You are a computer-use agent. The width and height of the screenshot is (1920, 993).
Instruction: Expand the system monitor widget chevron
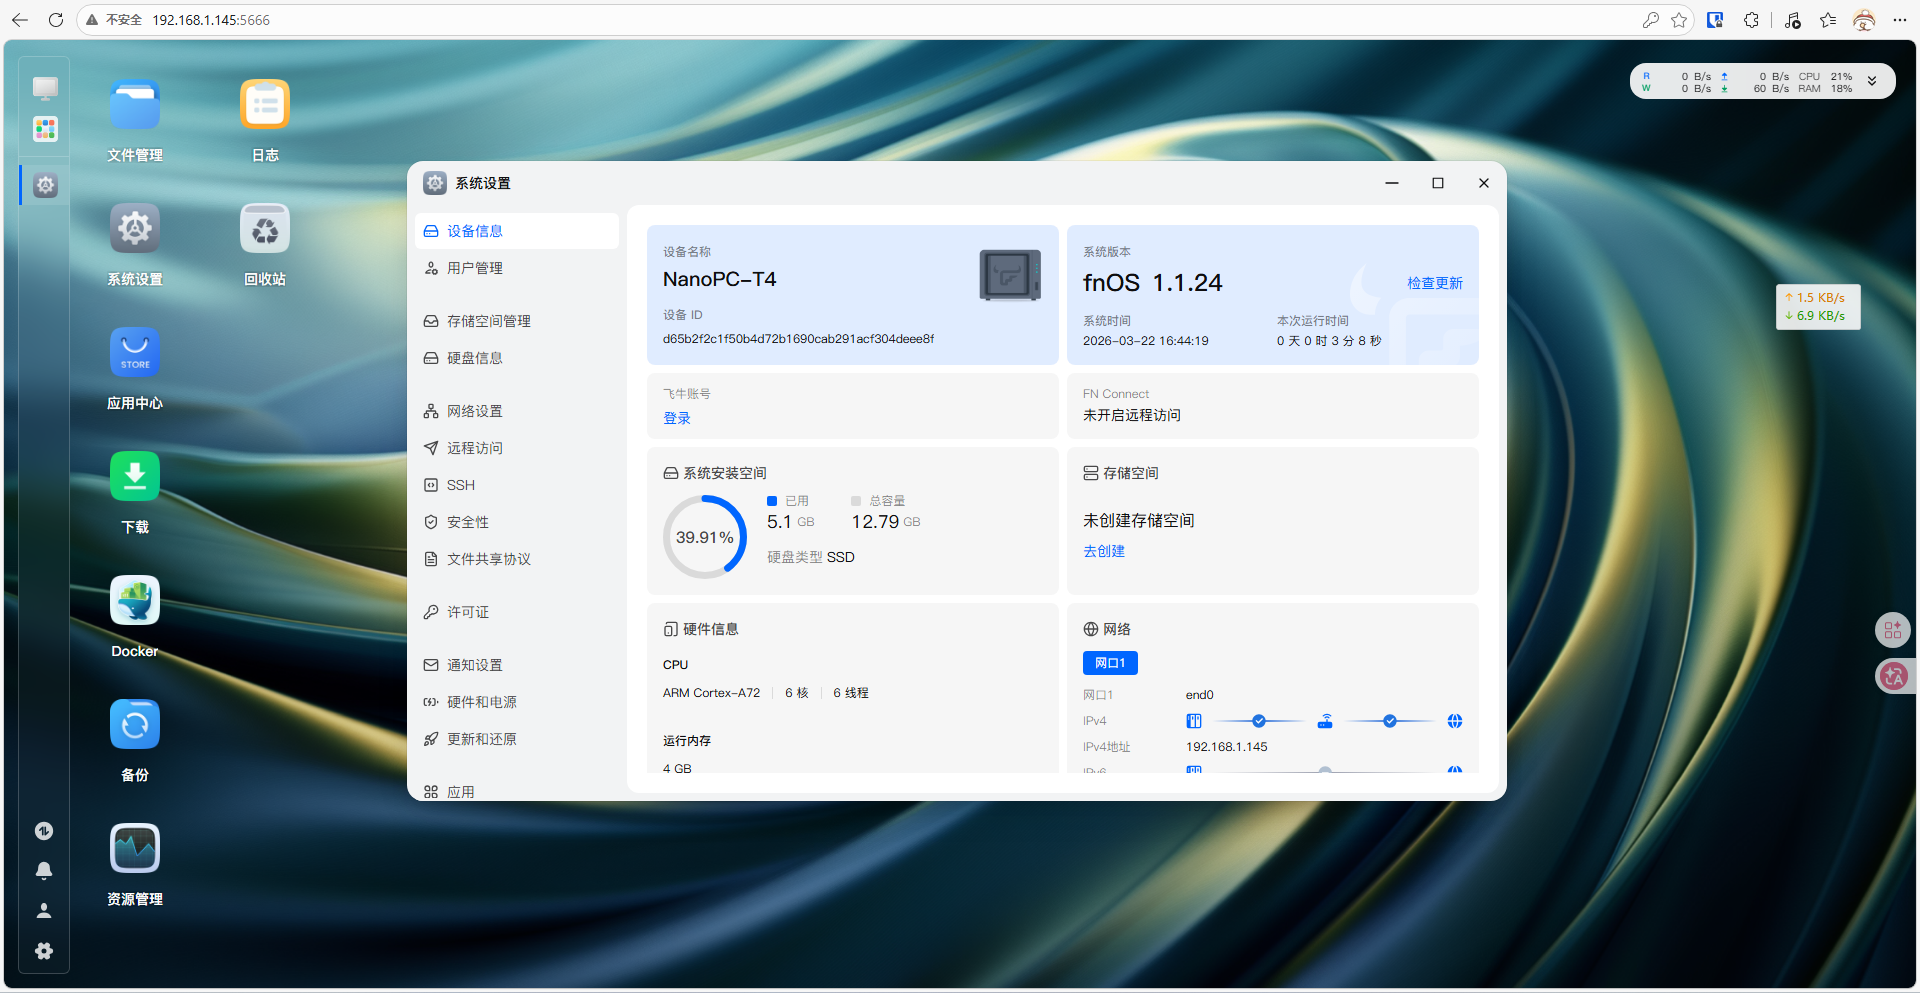click(x=1872, y=81)
